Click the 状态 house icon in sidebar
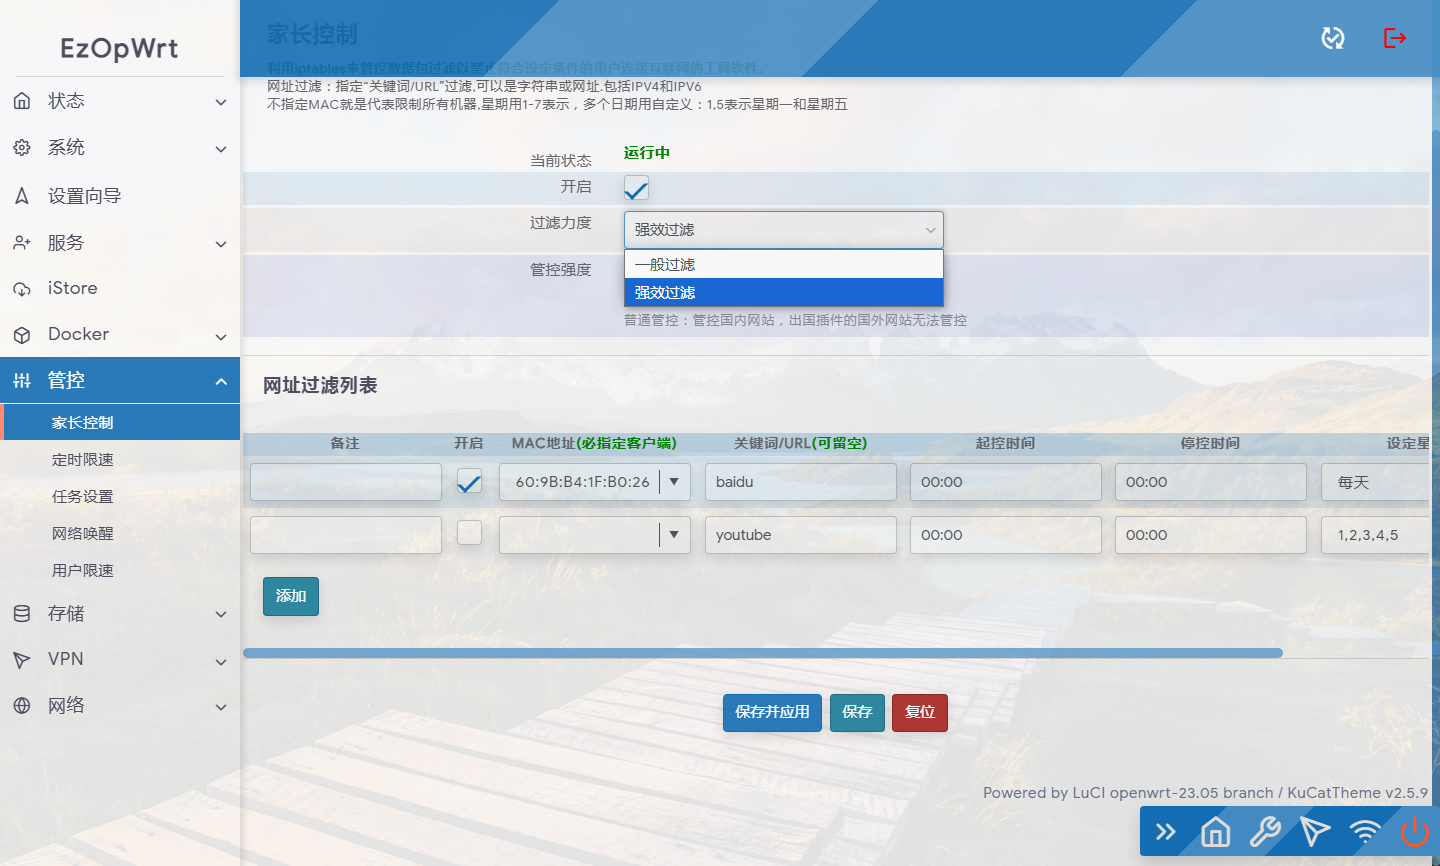 [22, 101]
